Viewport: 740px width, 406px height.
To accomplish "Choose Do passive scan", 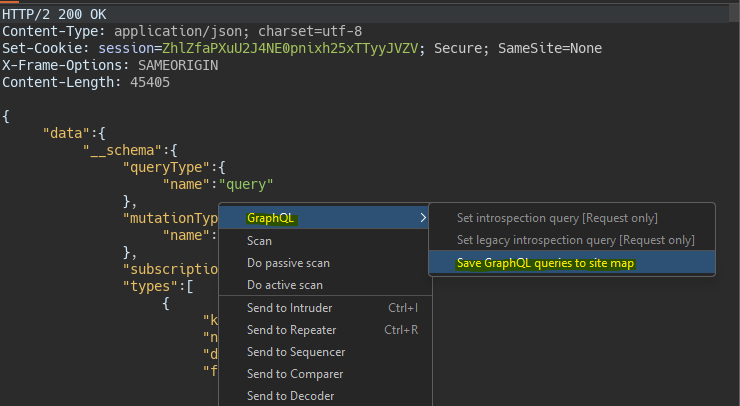I will pyautogui.click(x=288, y=263).
